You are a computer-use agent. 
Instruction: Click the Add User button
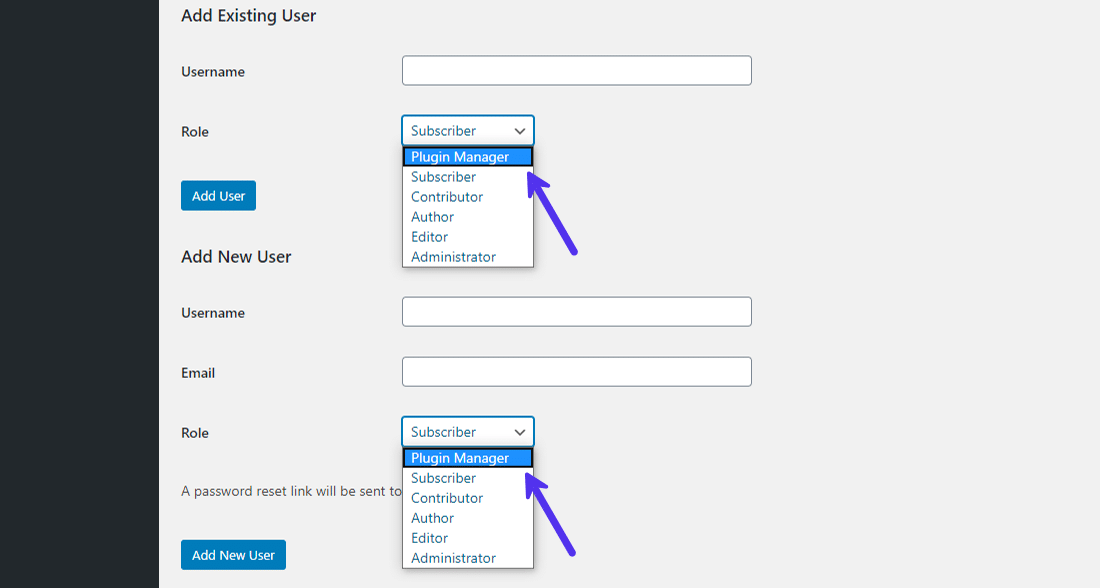218,195
